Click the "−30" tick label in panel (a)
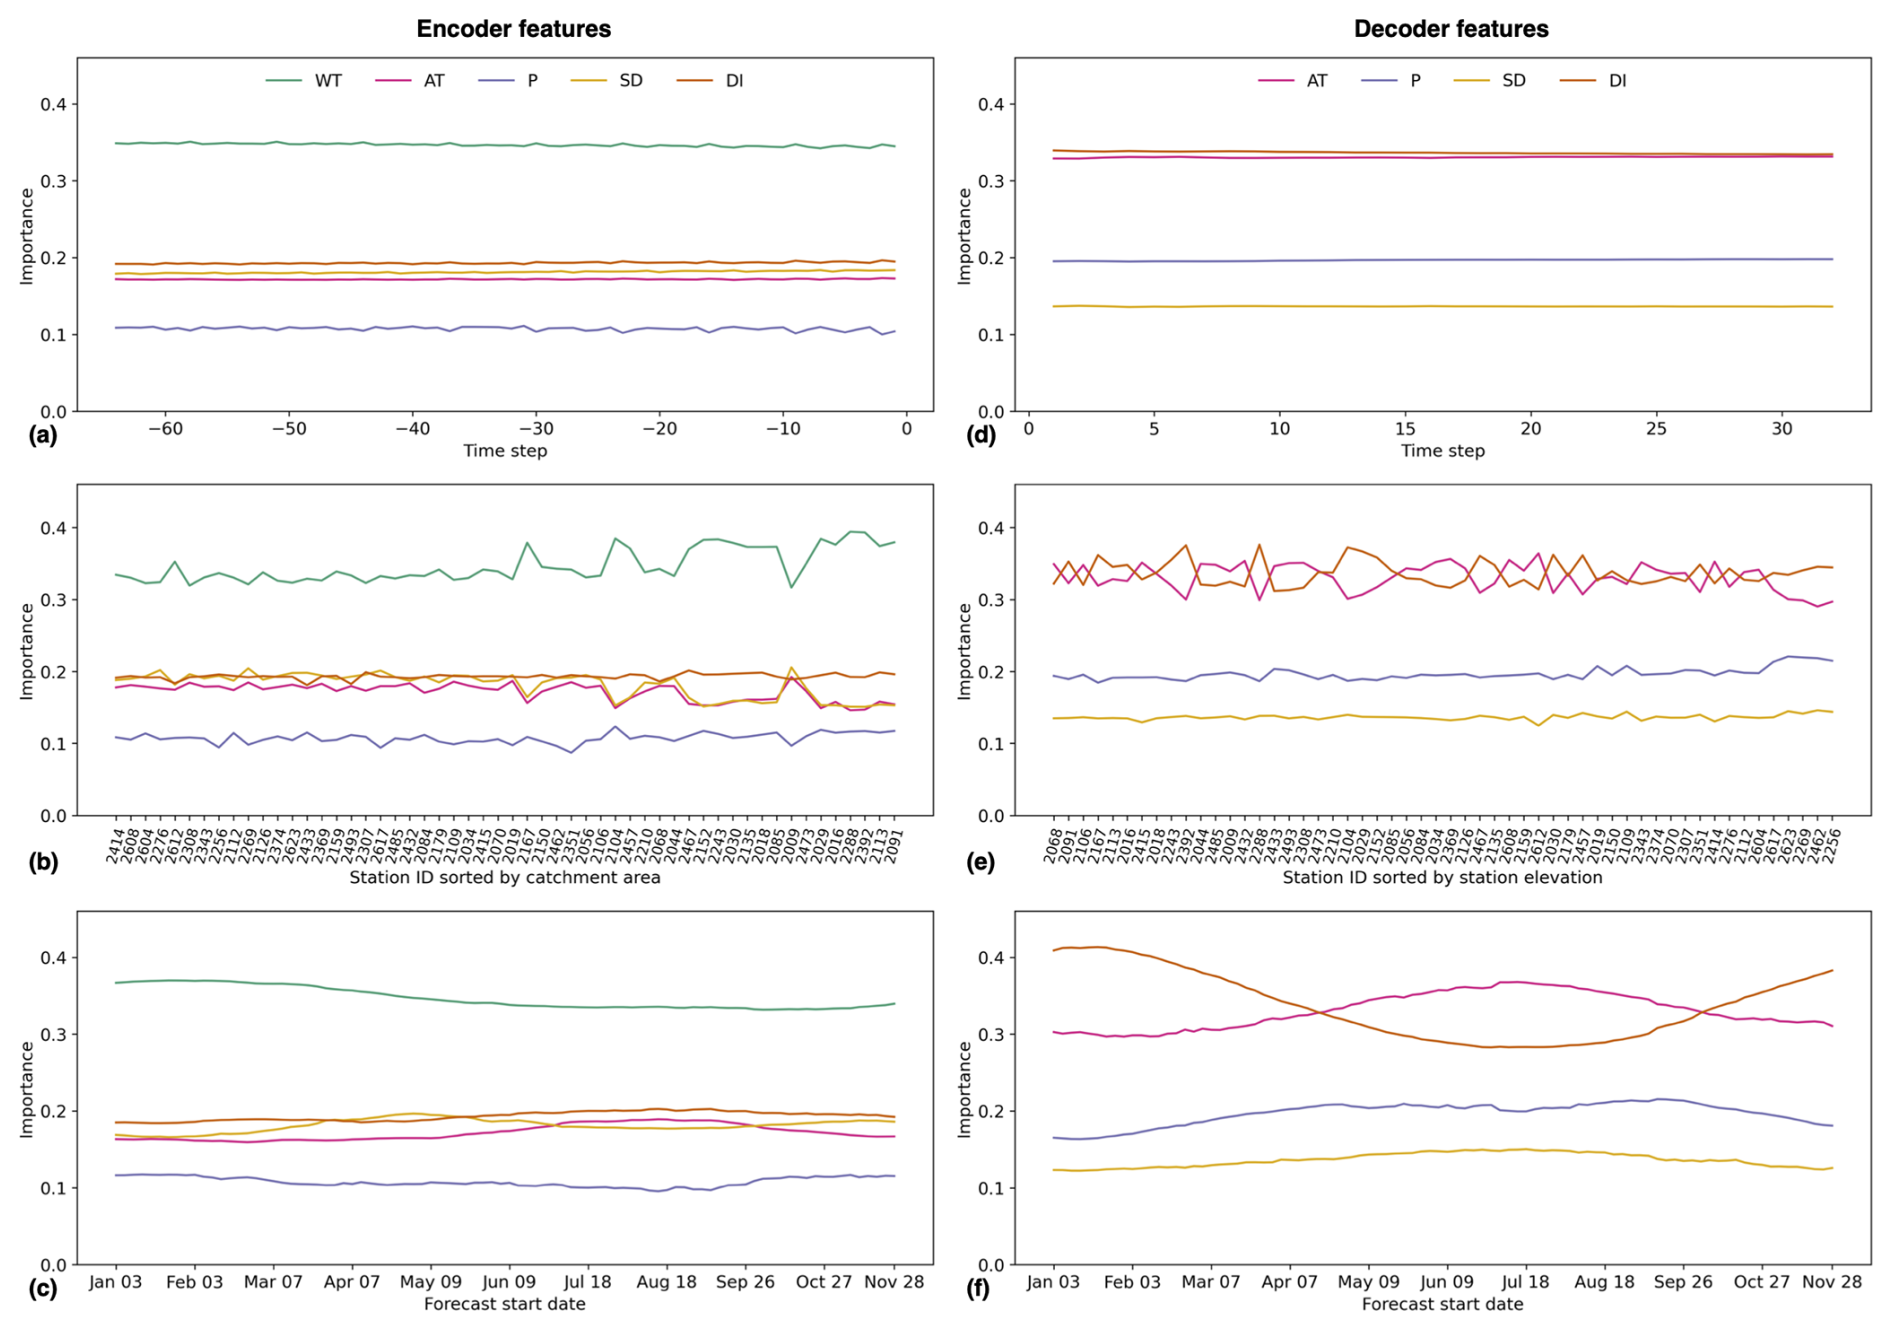This screenshot has width=1892, height=1330. pyautogui.click(x=535, y=429)
